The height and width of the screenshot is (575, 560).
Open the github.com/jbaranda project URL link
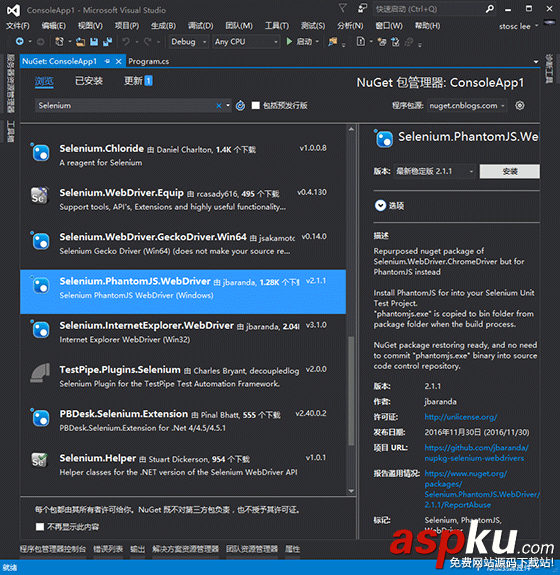coord(476,453)
